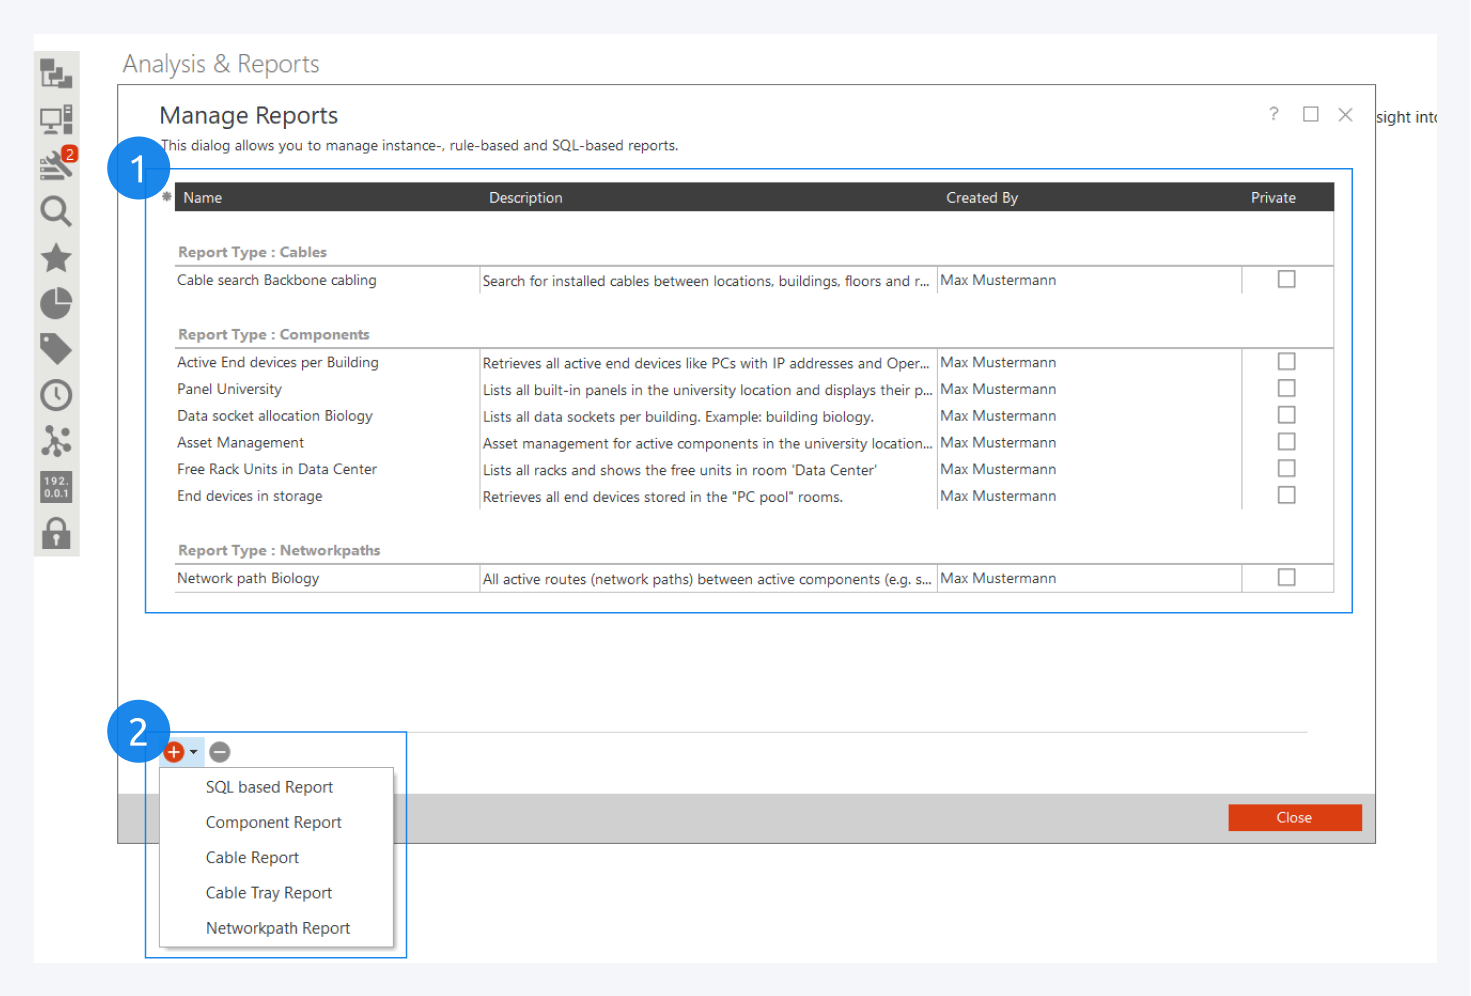Open the search magnifier in sidebar

tap(56, 211)
